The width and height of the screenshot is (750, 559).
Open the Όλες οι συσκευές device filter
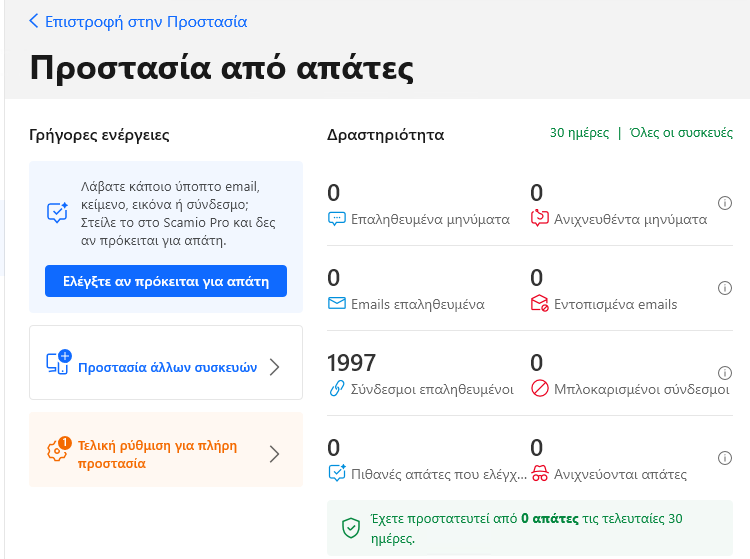(681, 134)
